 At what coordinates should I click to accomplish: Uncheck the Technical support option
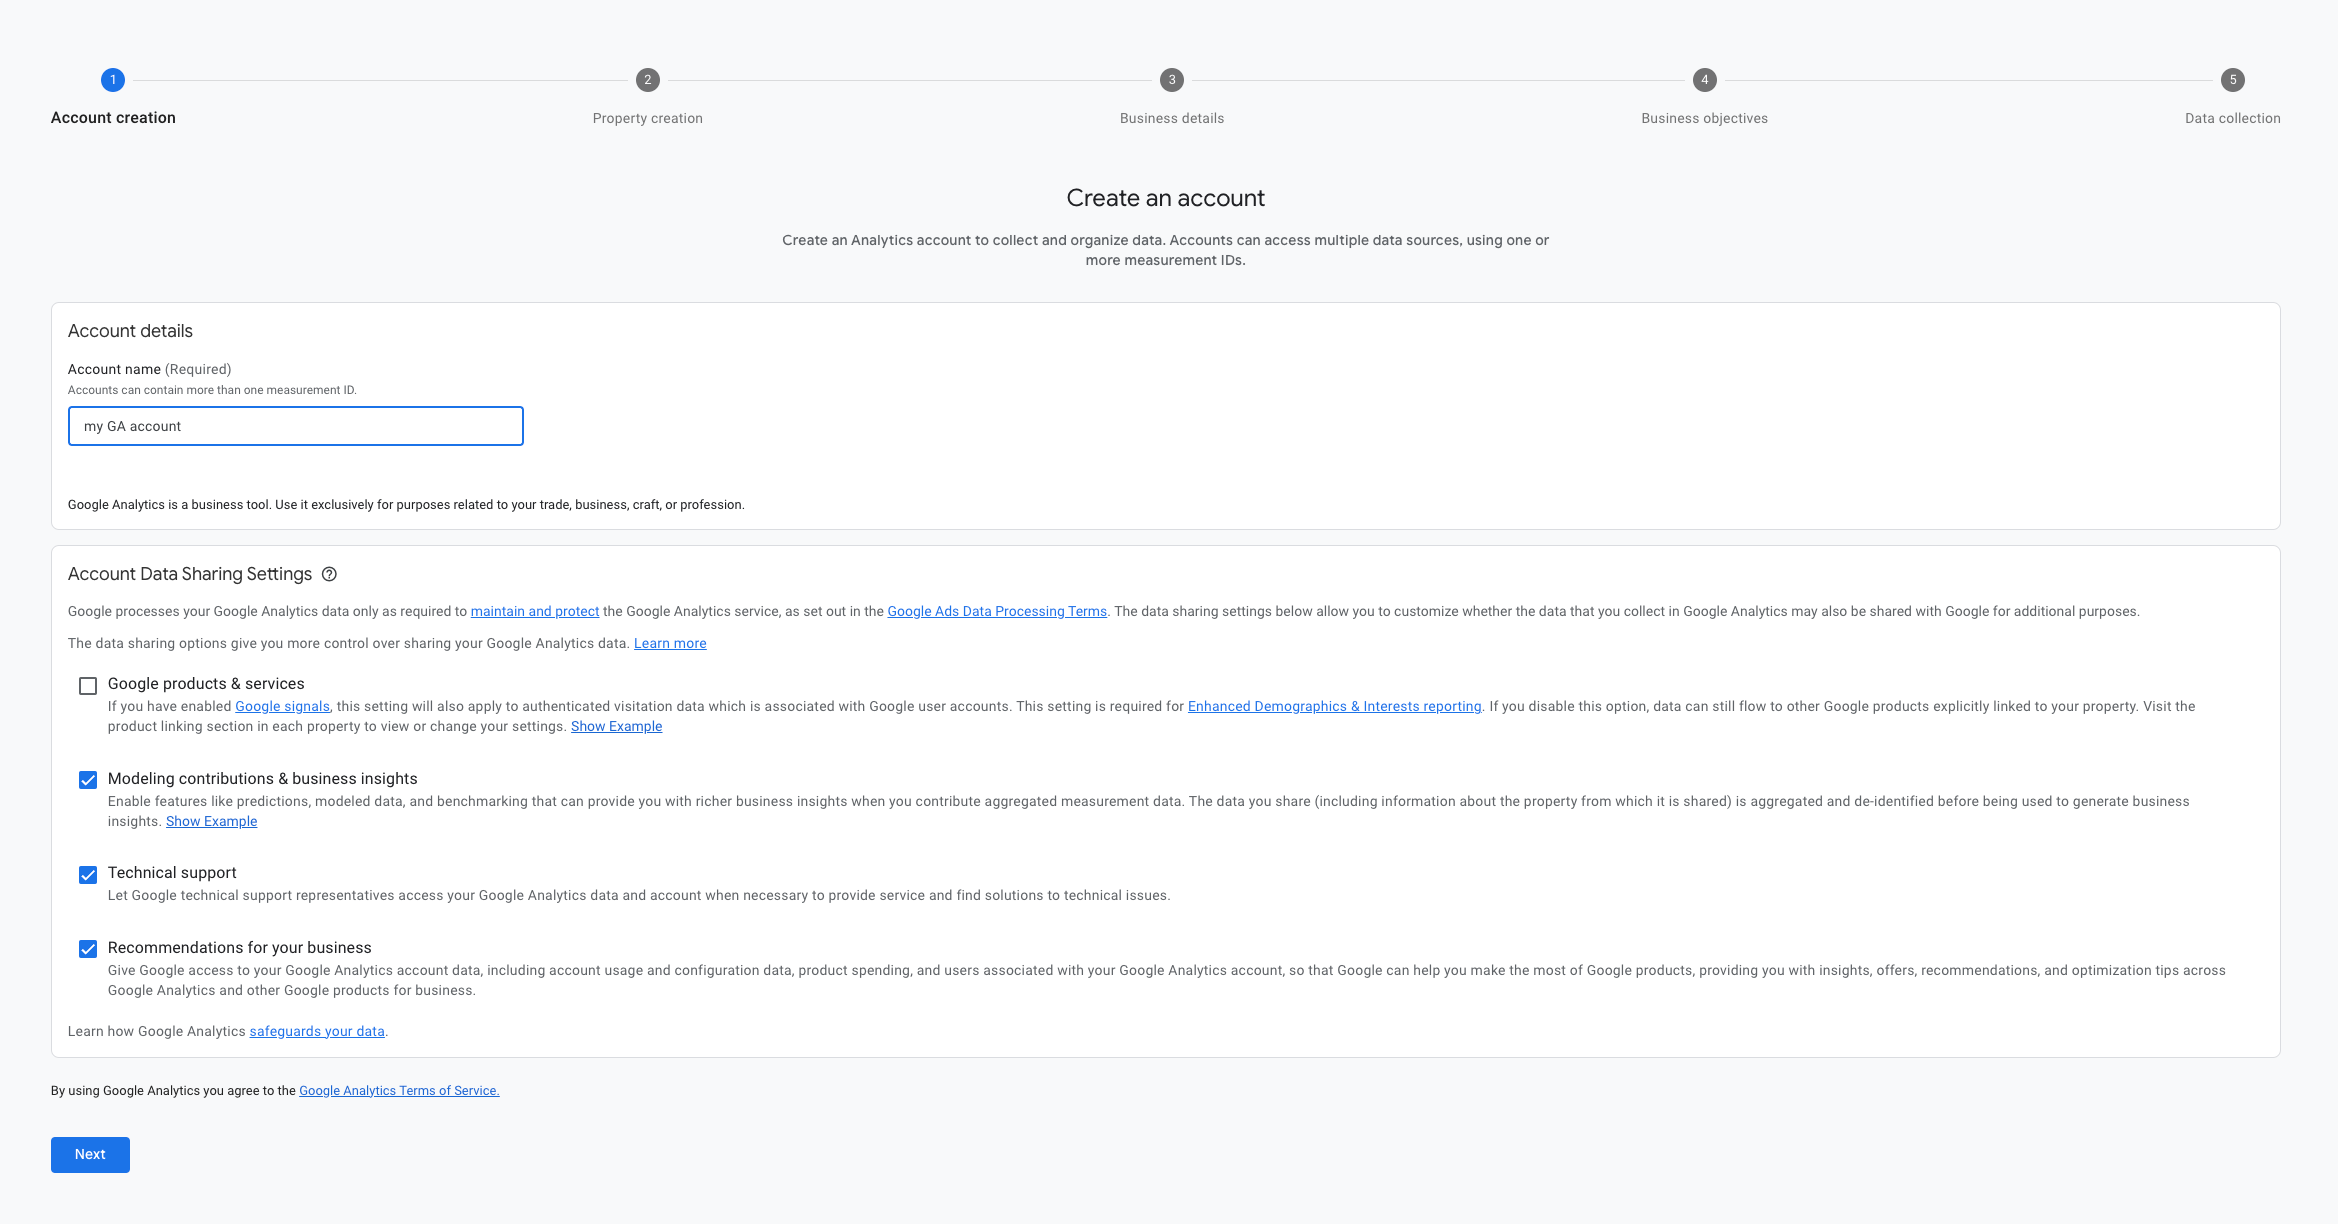point(88,874)
